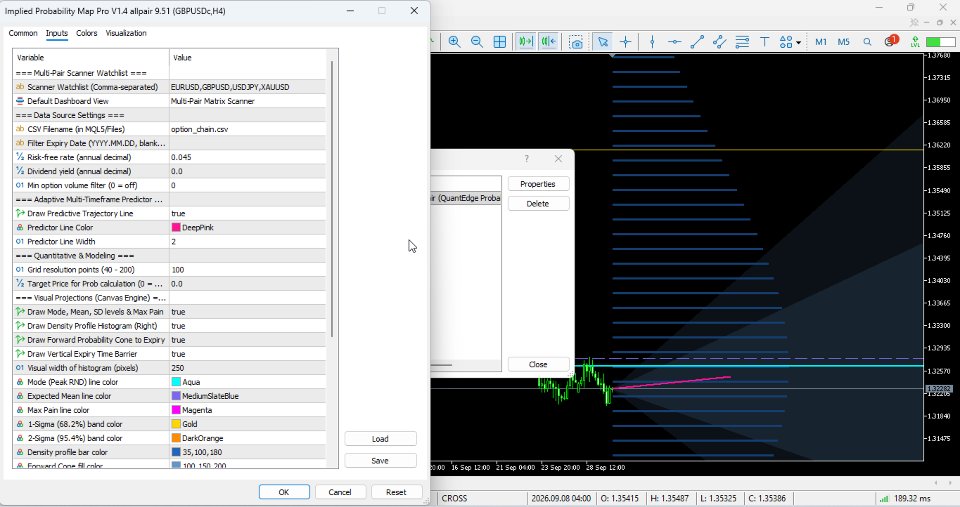Select the Magenta Max Pain line color

[247, 410]
